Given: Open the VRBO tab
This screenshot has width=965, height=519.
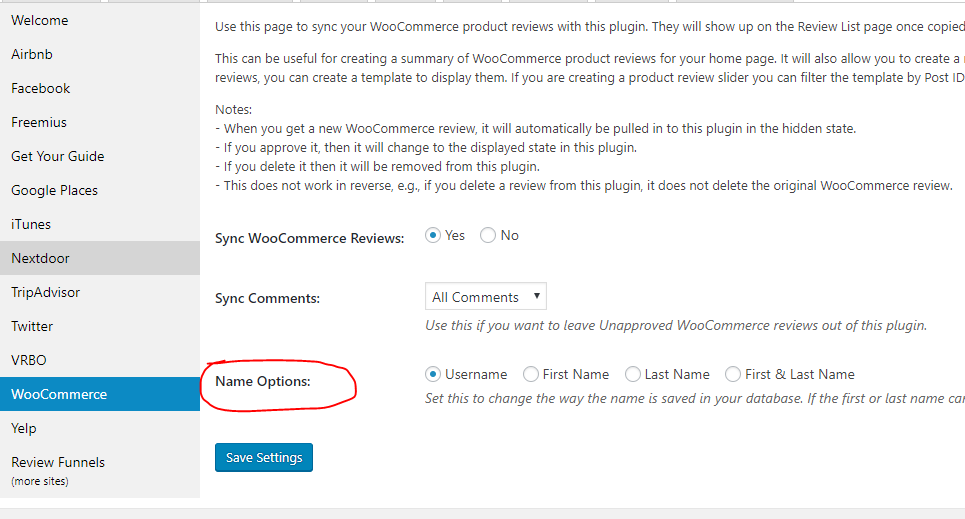Looking at the screenshot, I should pos(100,360).
